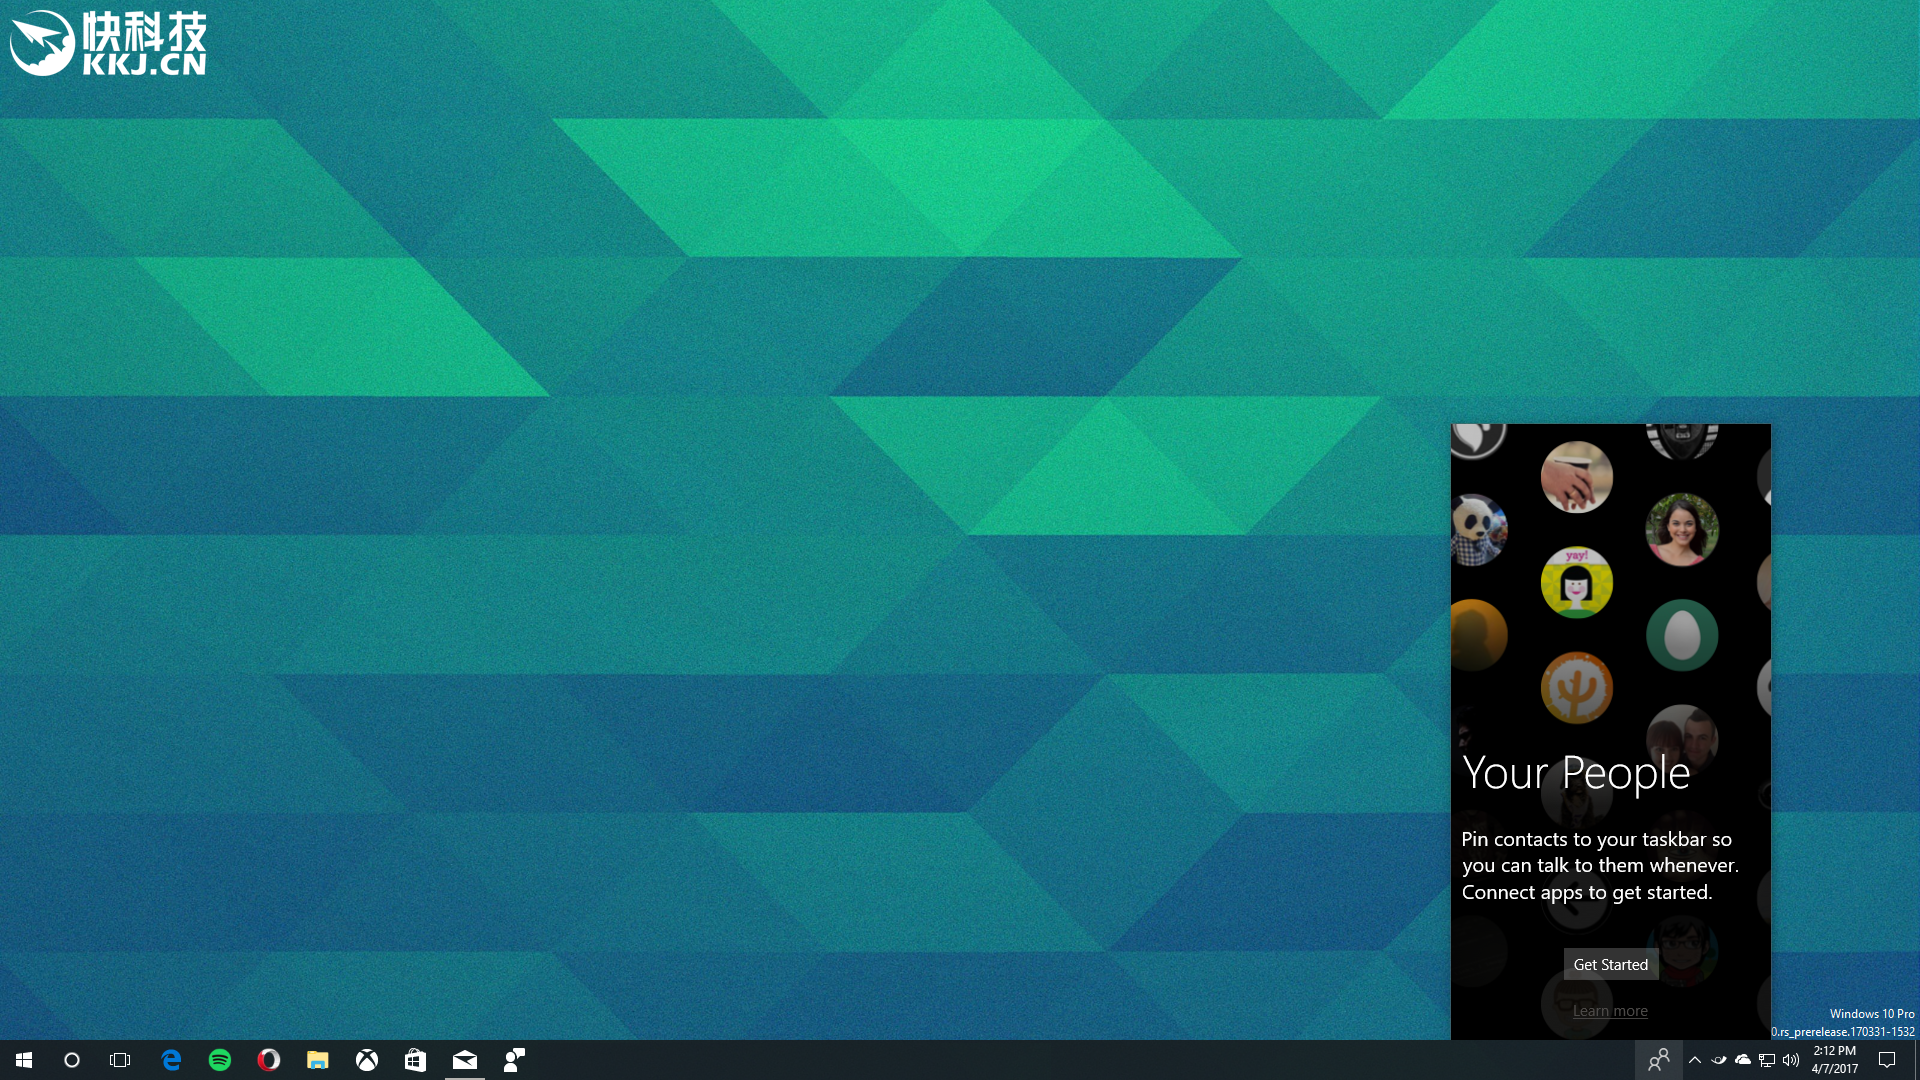Launch Opera browser from taskbar
This screenshot has width=1920, height=1080.
click(268, 1060)
